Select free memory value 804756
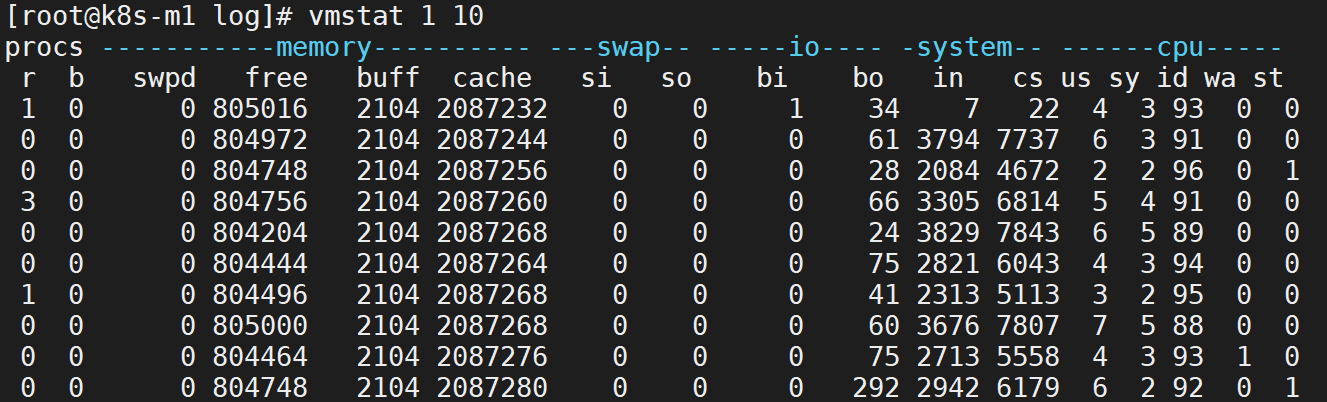This screenshot has height=402, width=1327. coord(260,202)
